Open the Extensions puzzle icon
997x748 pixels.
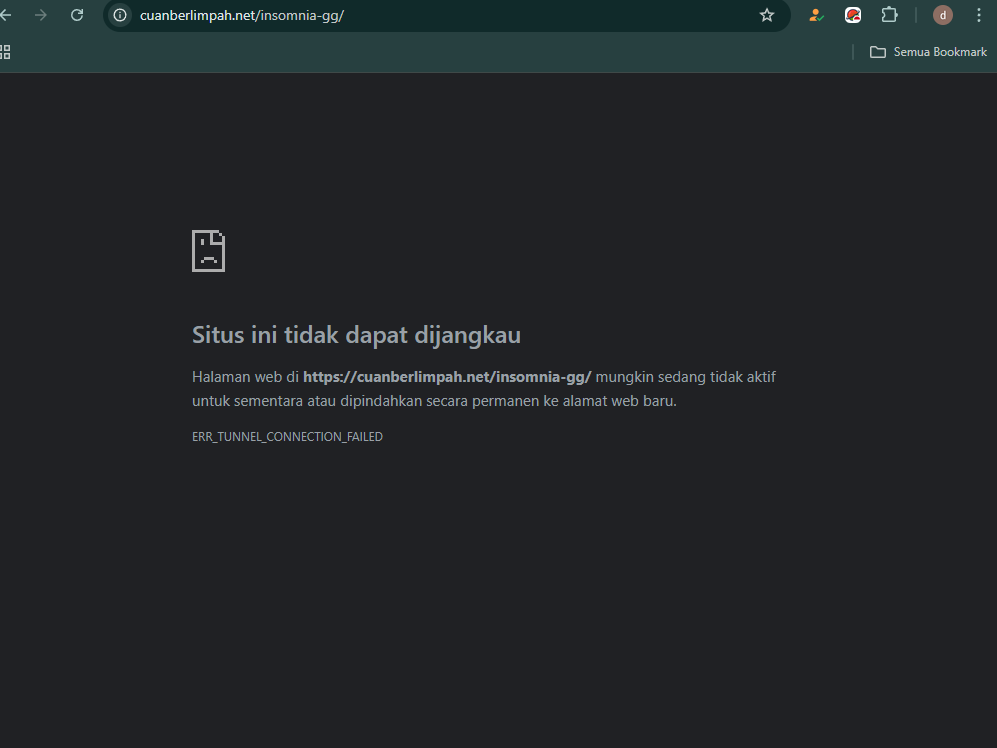890,15
